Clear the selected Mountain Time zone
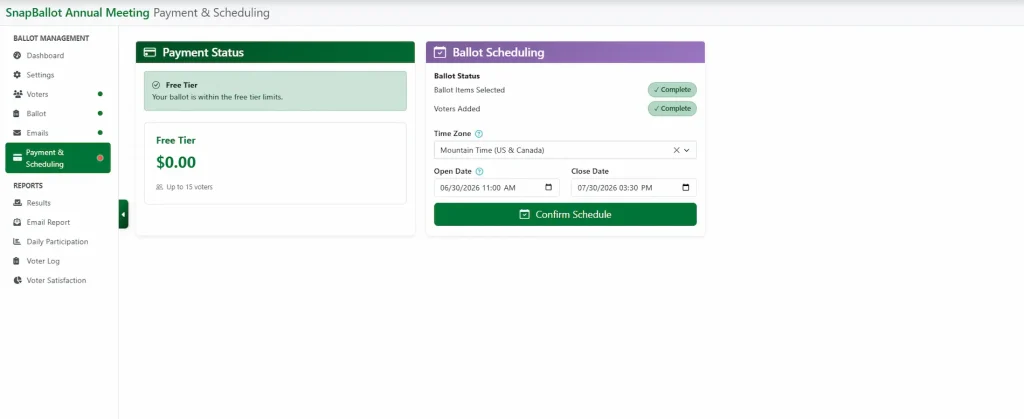The width and height of the screenshot is (1024, 419). click(677, 150)
